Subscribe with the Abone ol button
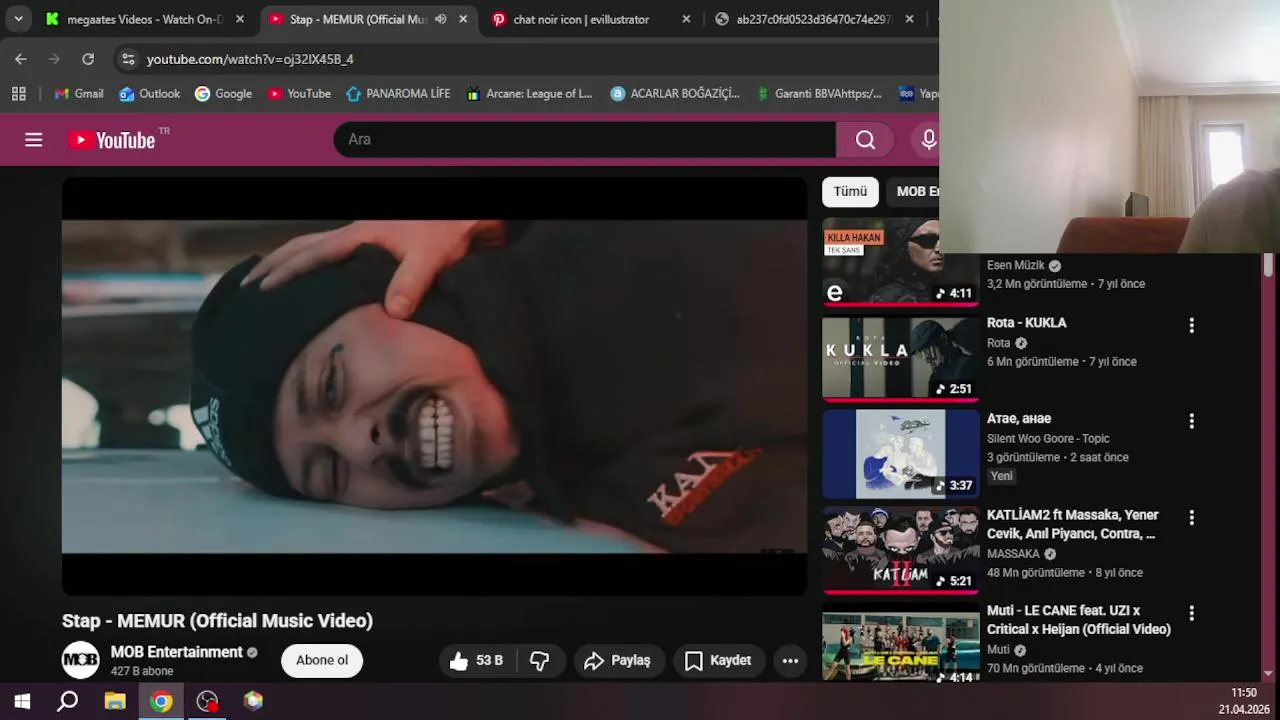The width and height of the screenshot is (1280, 720). [322, 660]
